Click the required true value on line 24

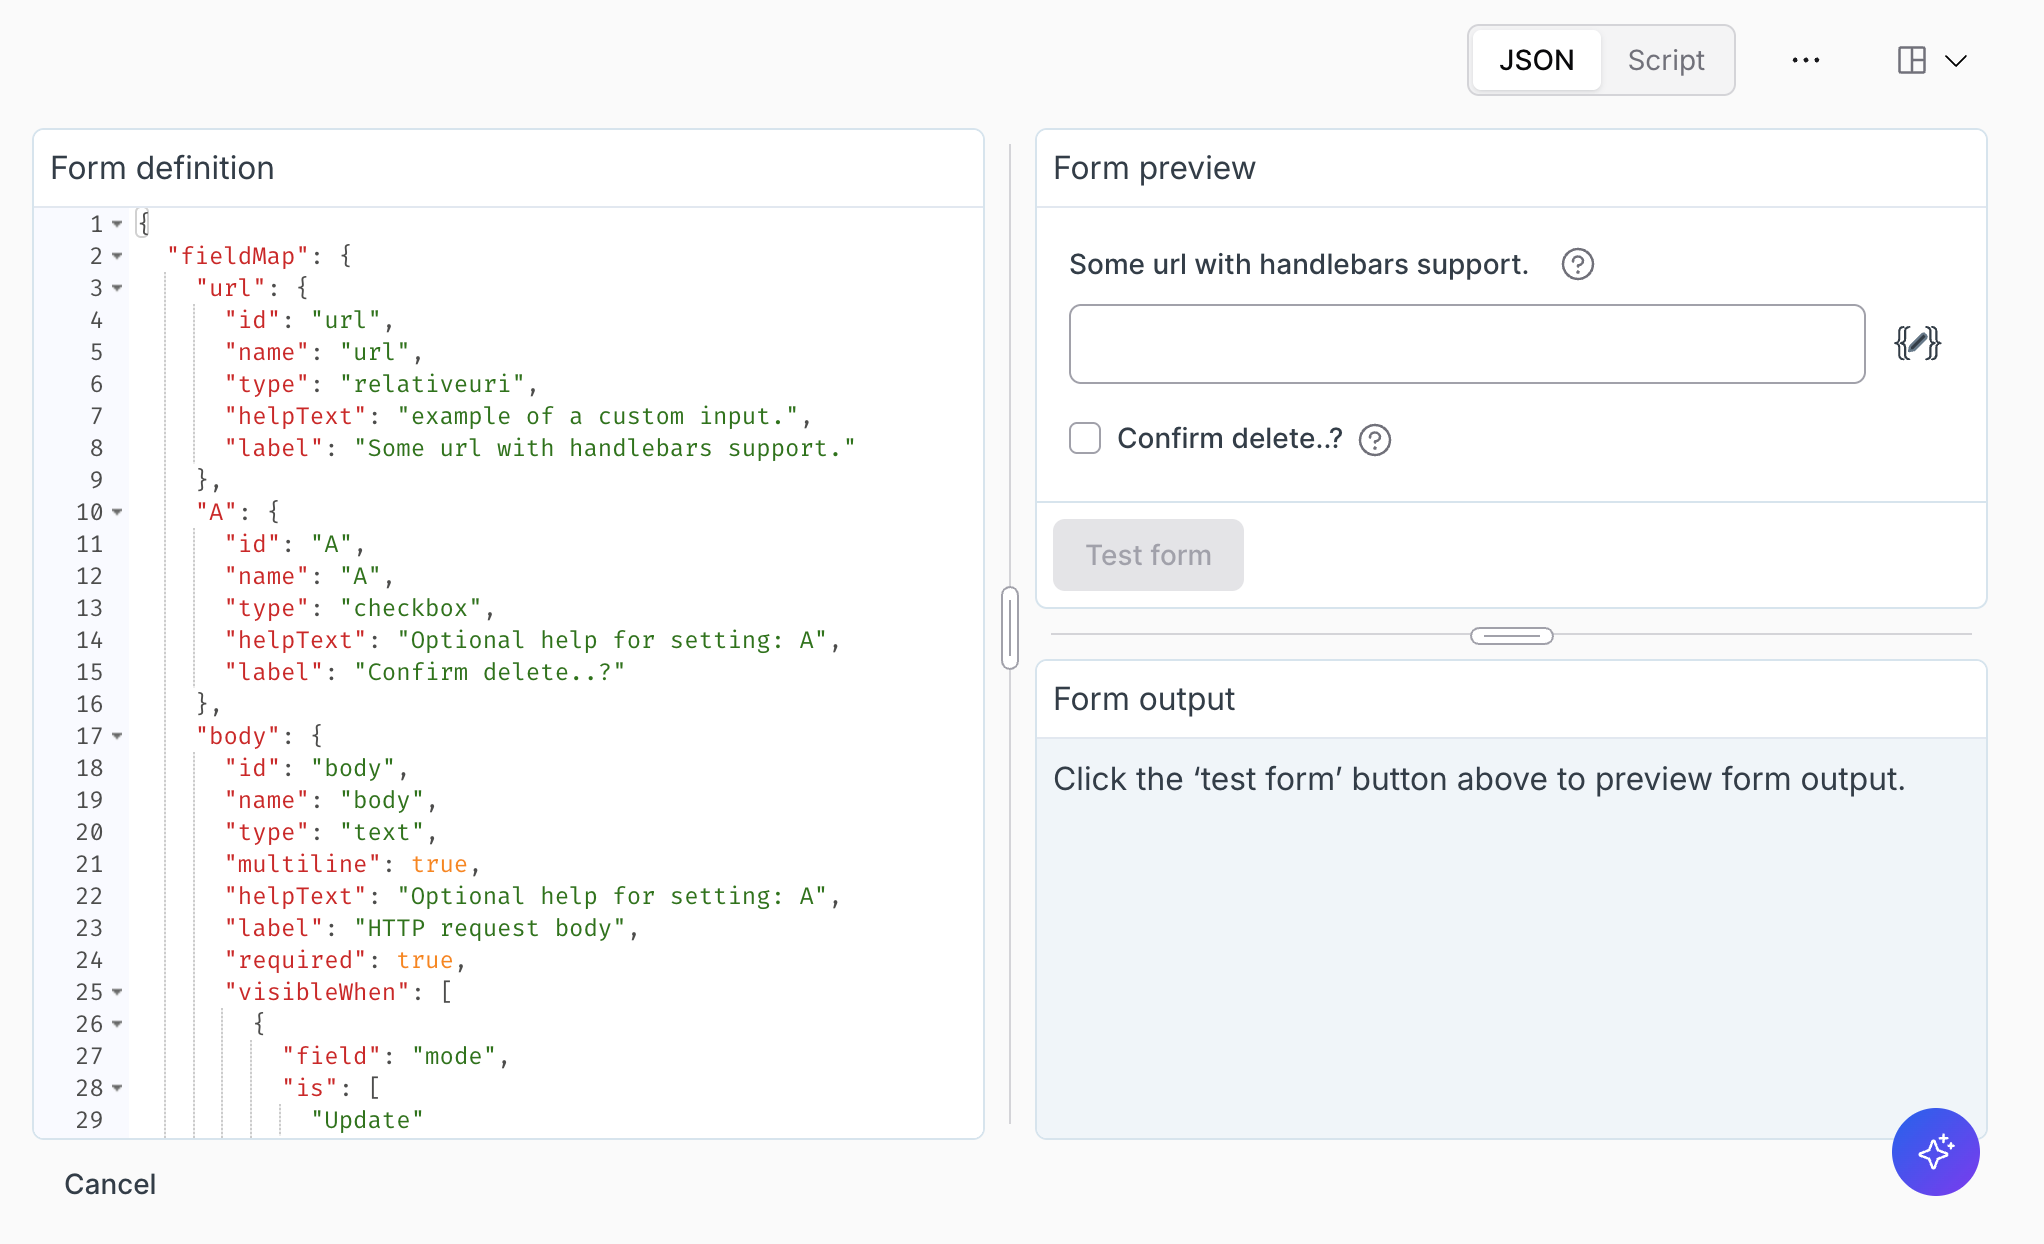point(425,960)
